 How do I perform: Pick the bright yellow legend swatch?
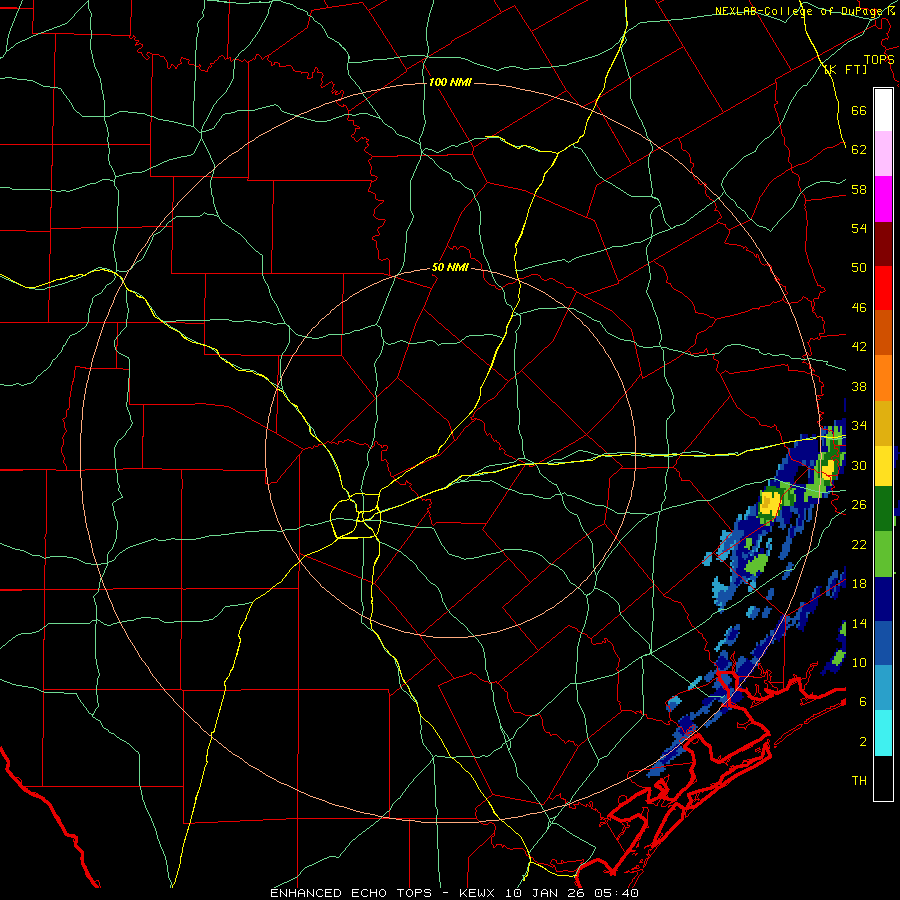[x=883, y=466]
